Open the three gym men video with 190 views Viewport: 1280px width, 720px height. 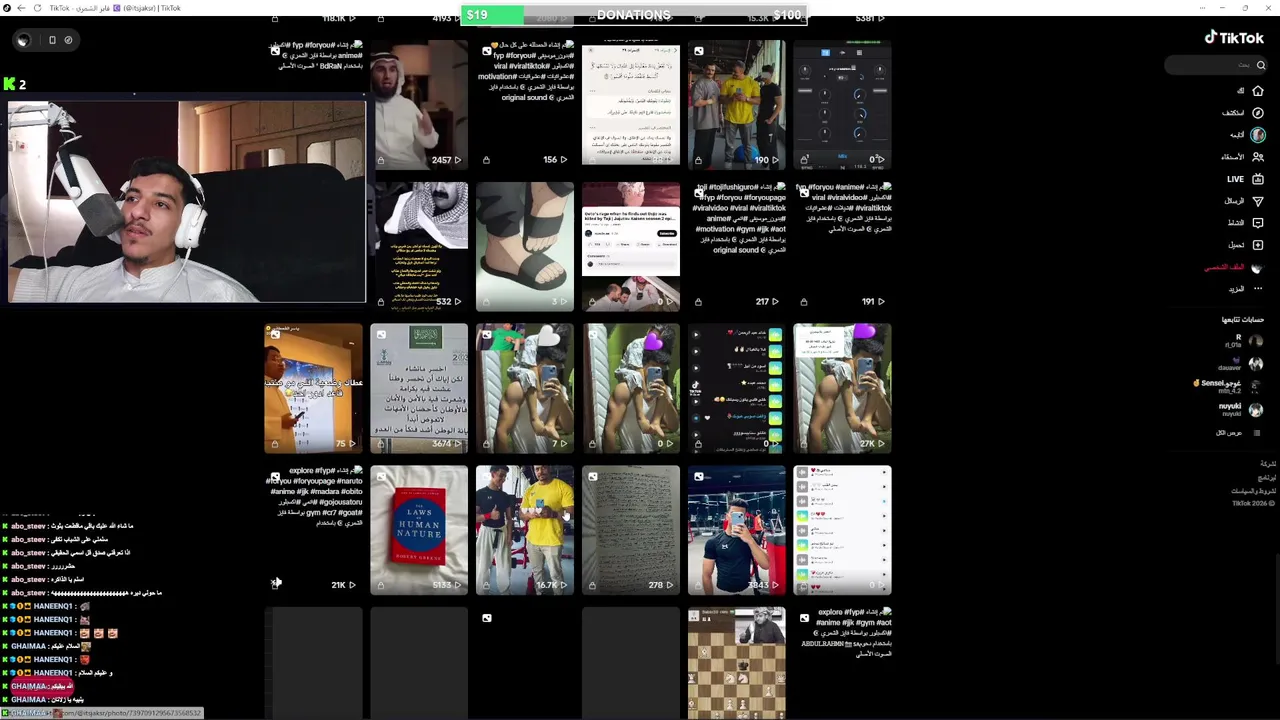click(737, 105)
